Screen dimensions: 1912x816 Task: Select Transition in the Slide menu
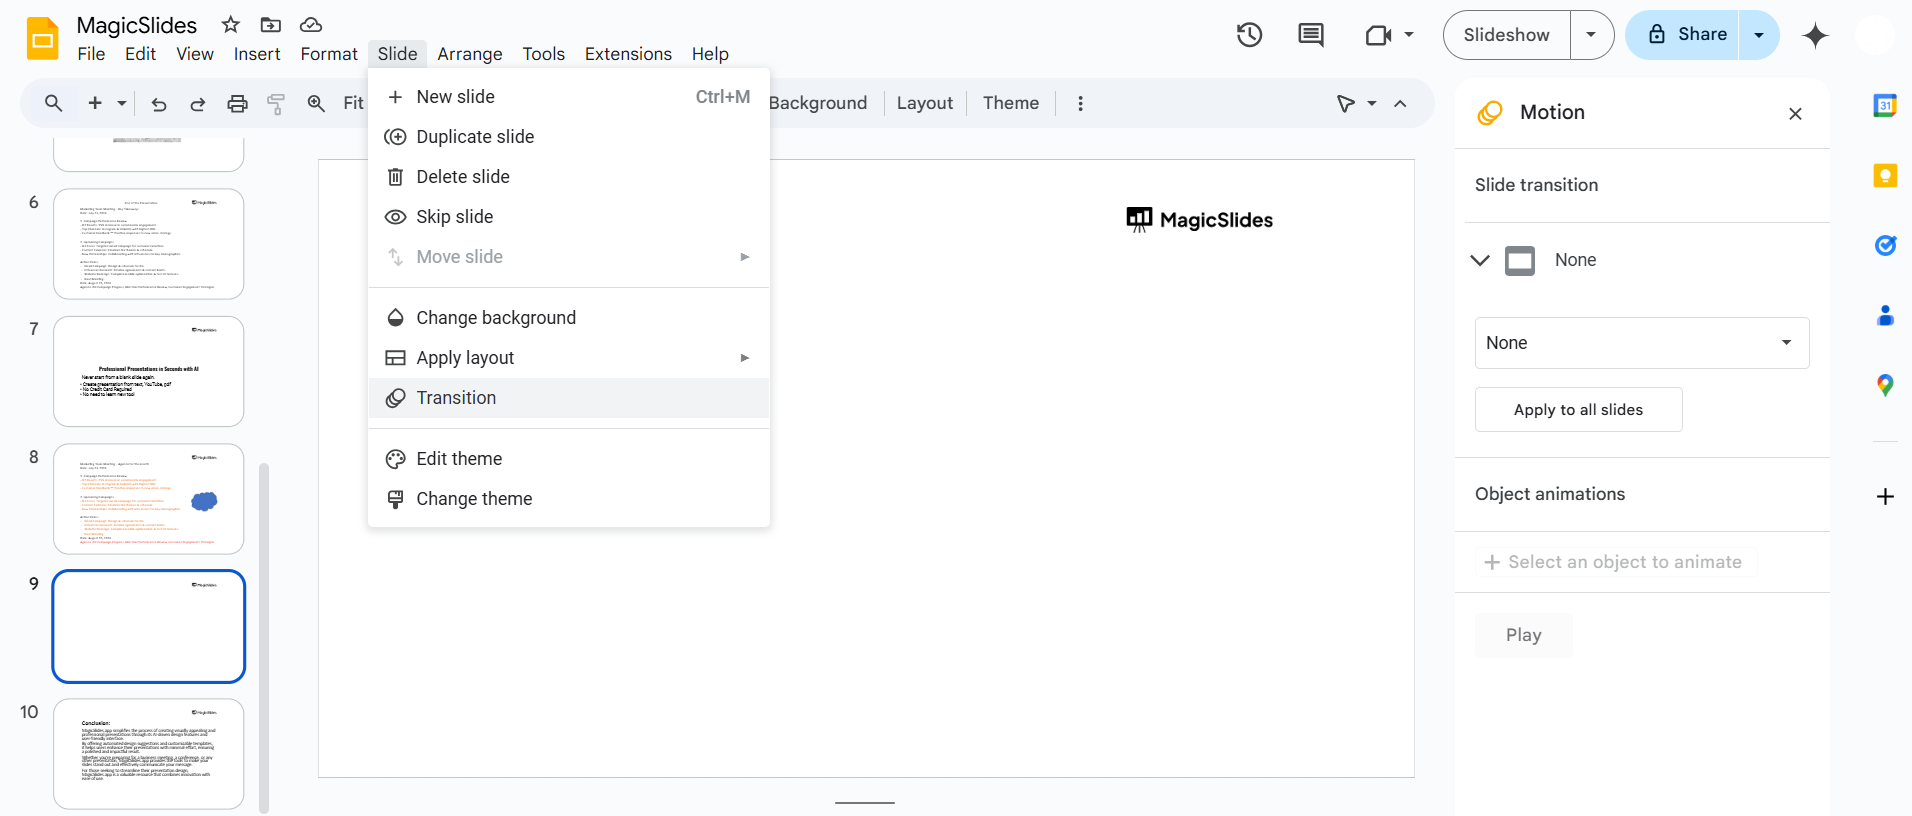tap(456, 398)
